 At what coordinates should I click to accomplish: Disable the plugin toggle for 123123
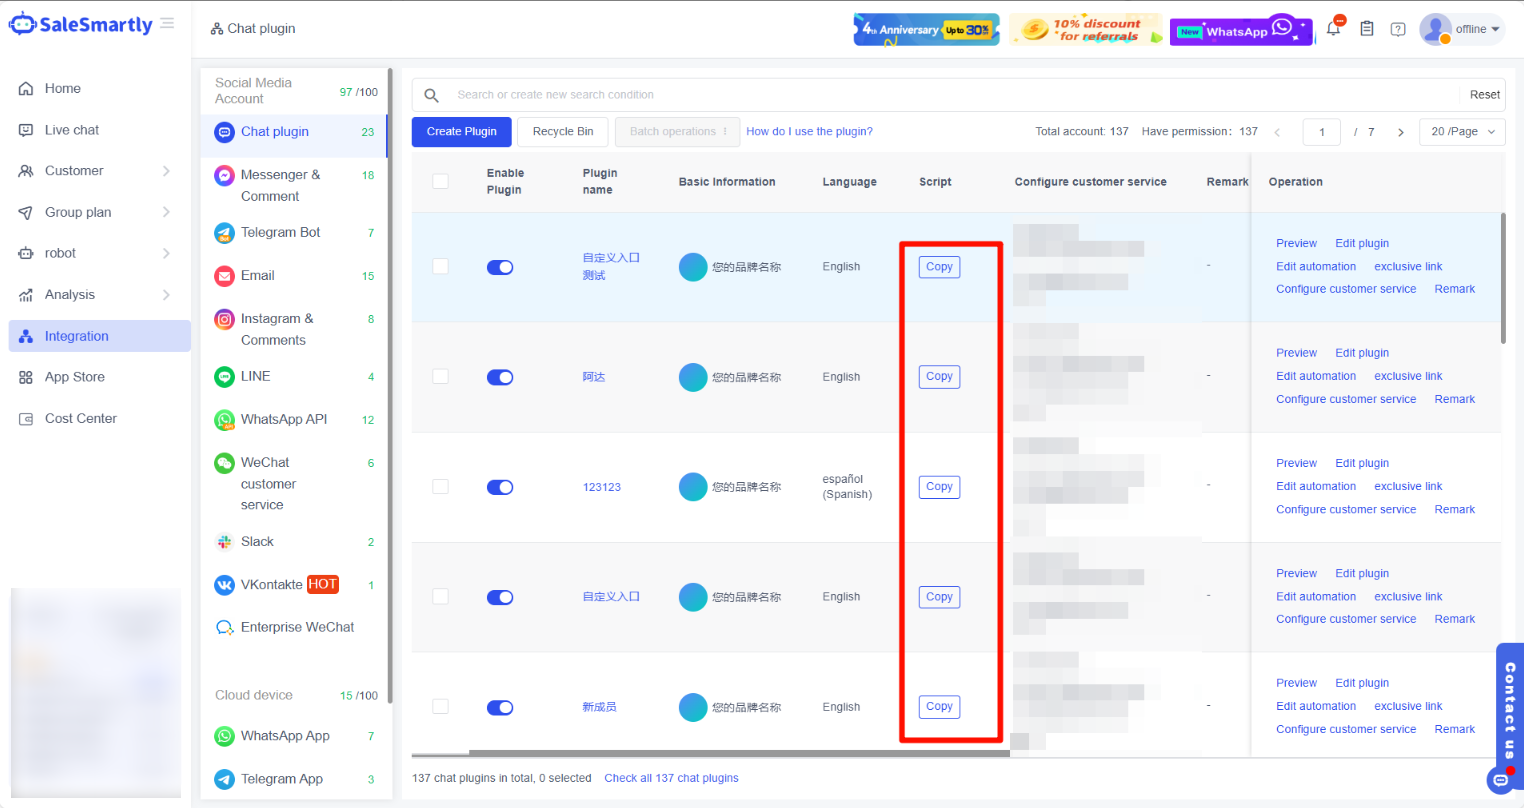click(500, 487)
